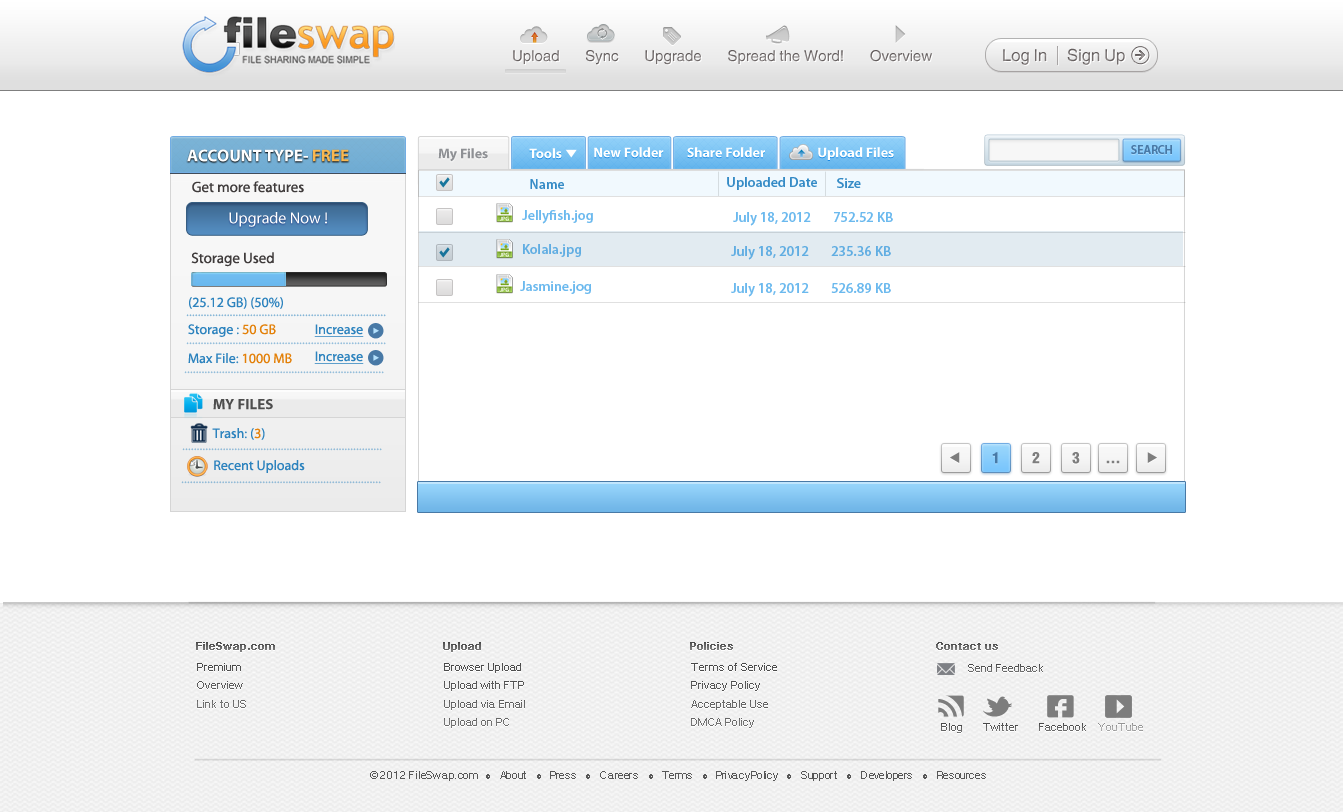Click the Recent Uploads clock icon

(197, 466)
